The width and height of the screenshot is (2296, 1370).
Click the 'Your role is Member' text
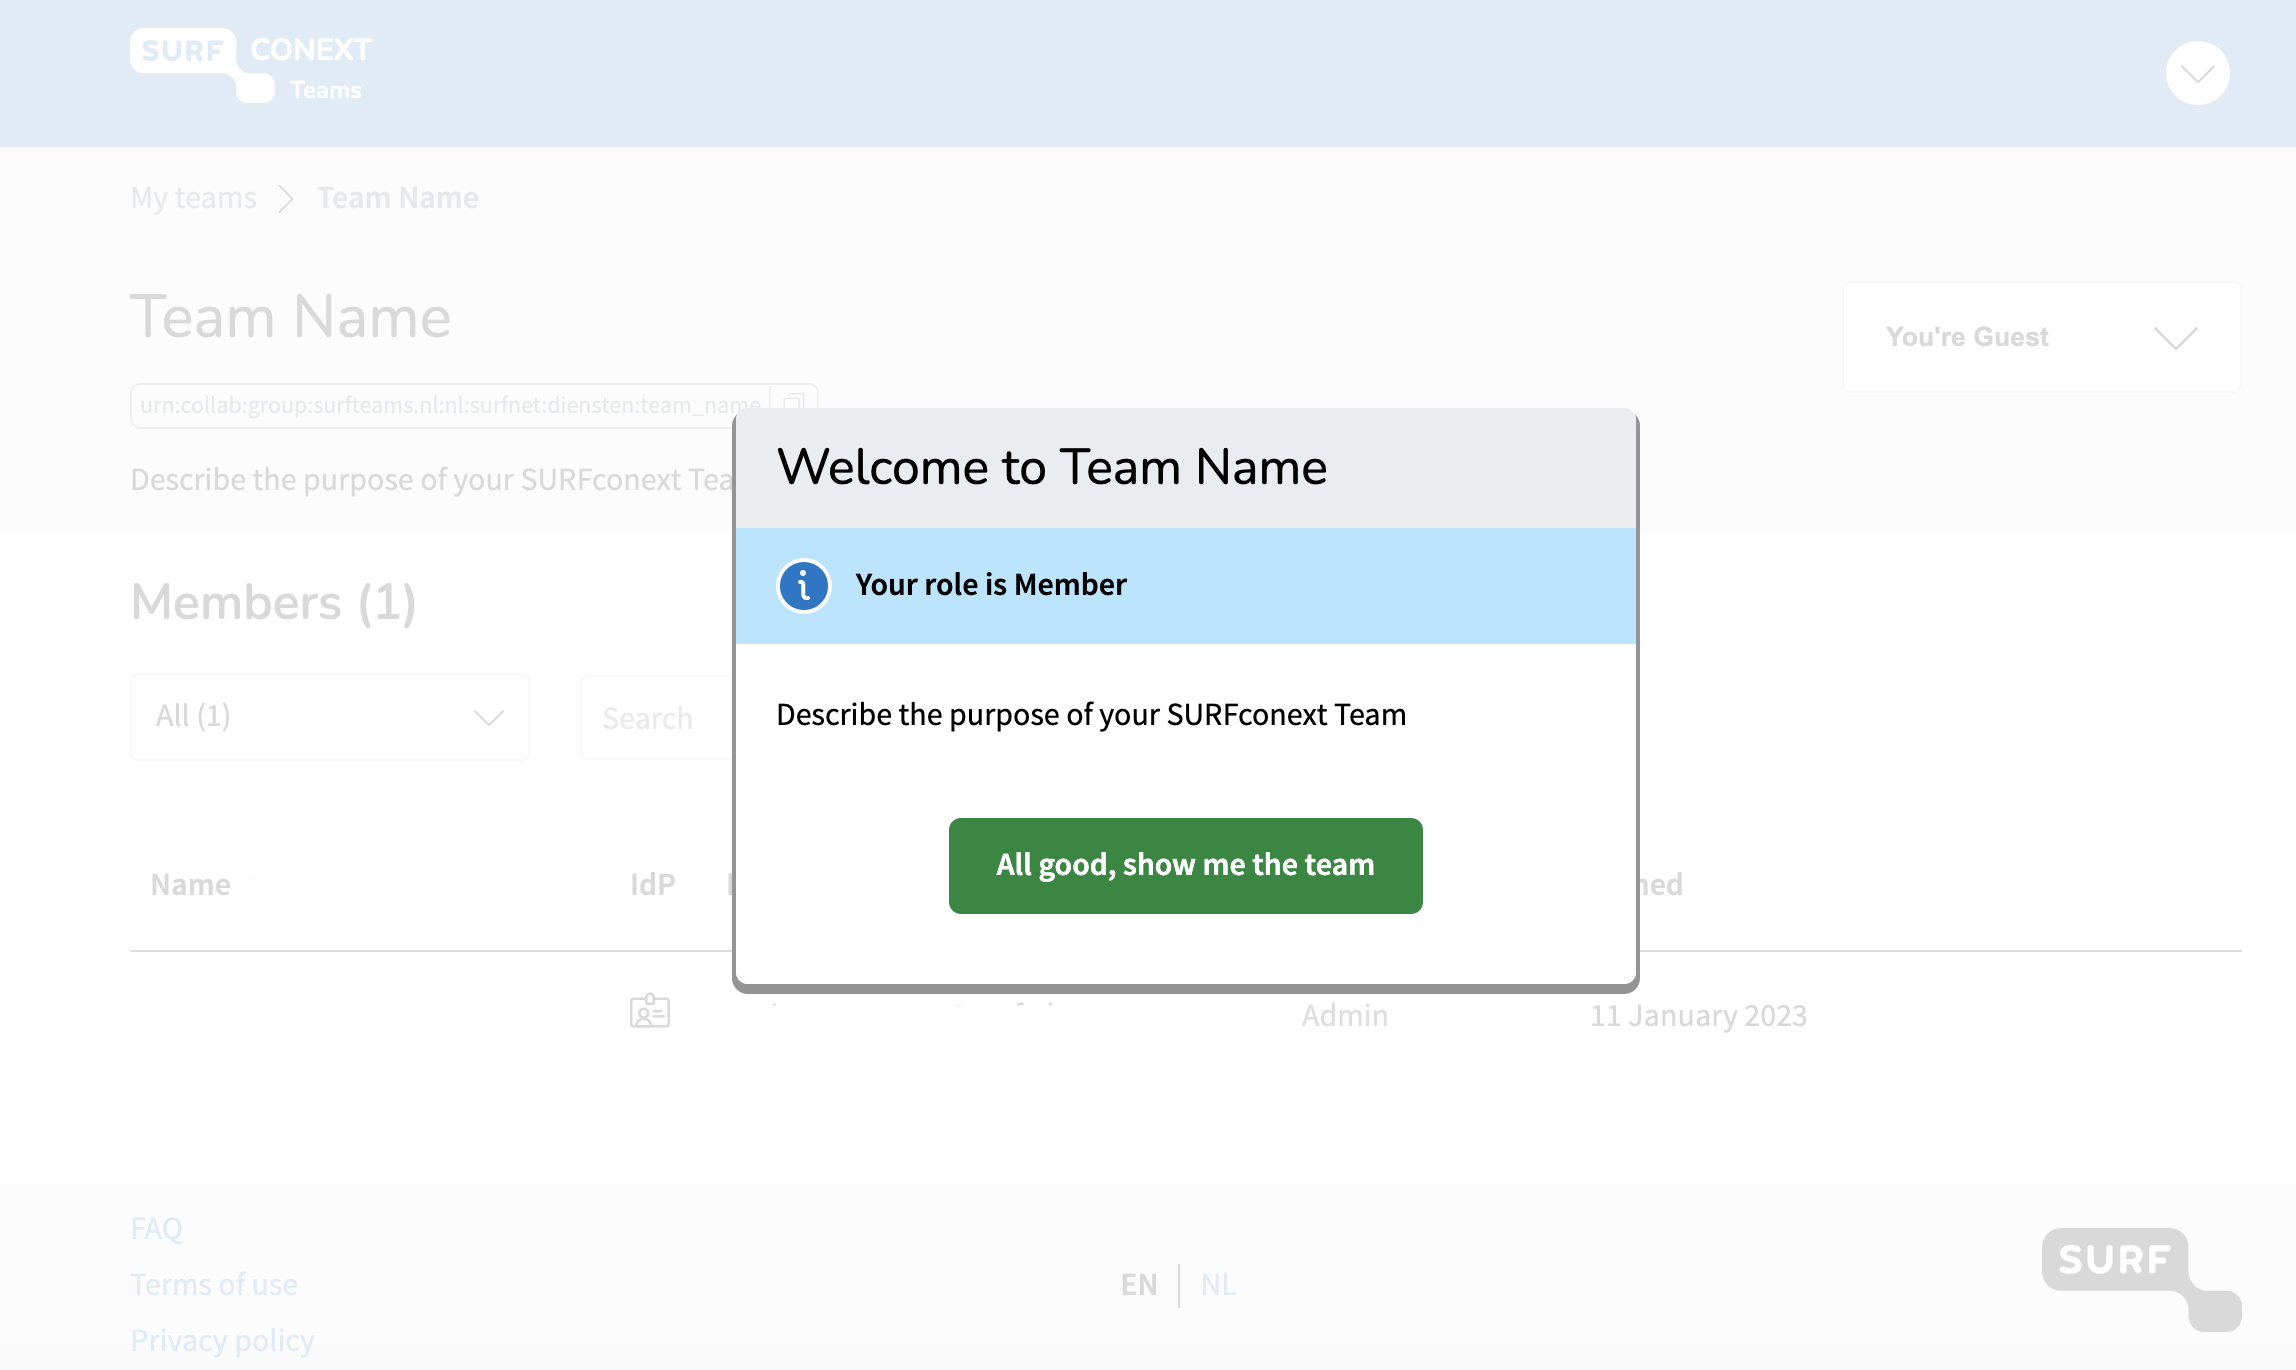pyautogui.click(x=991, y=585)
